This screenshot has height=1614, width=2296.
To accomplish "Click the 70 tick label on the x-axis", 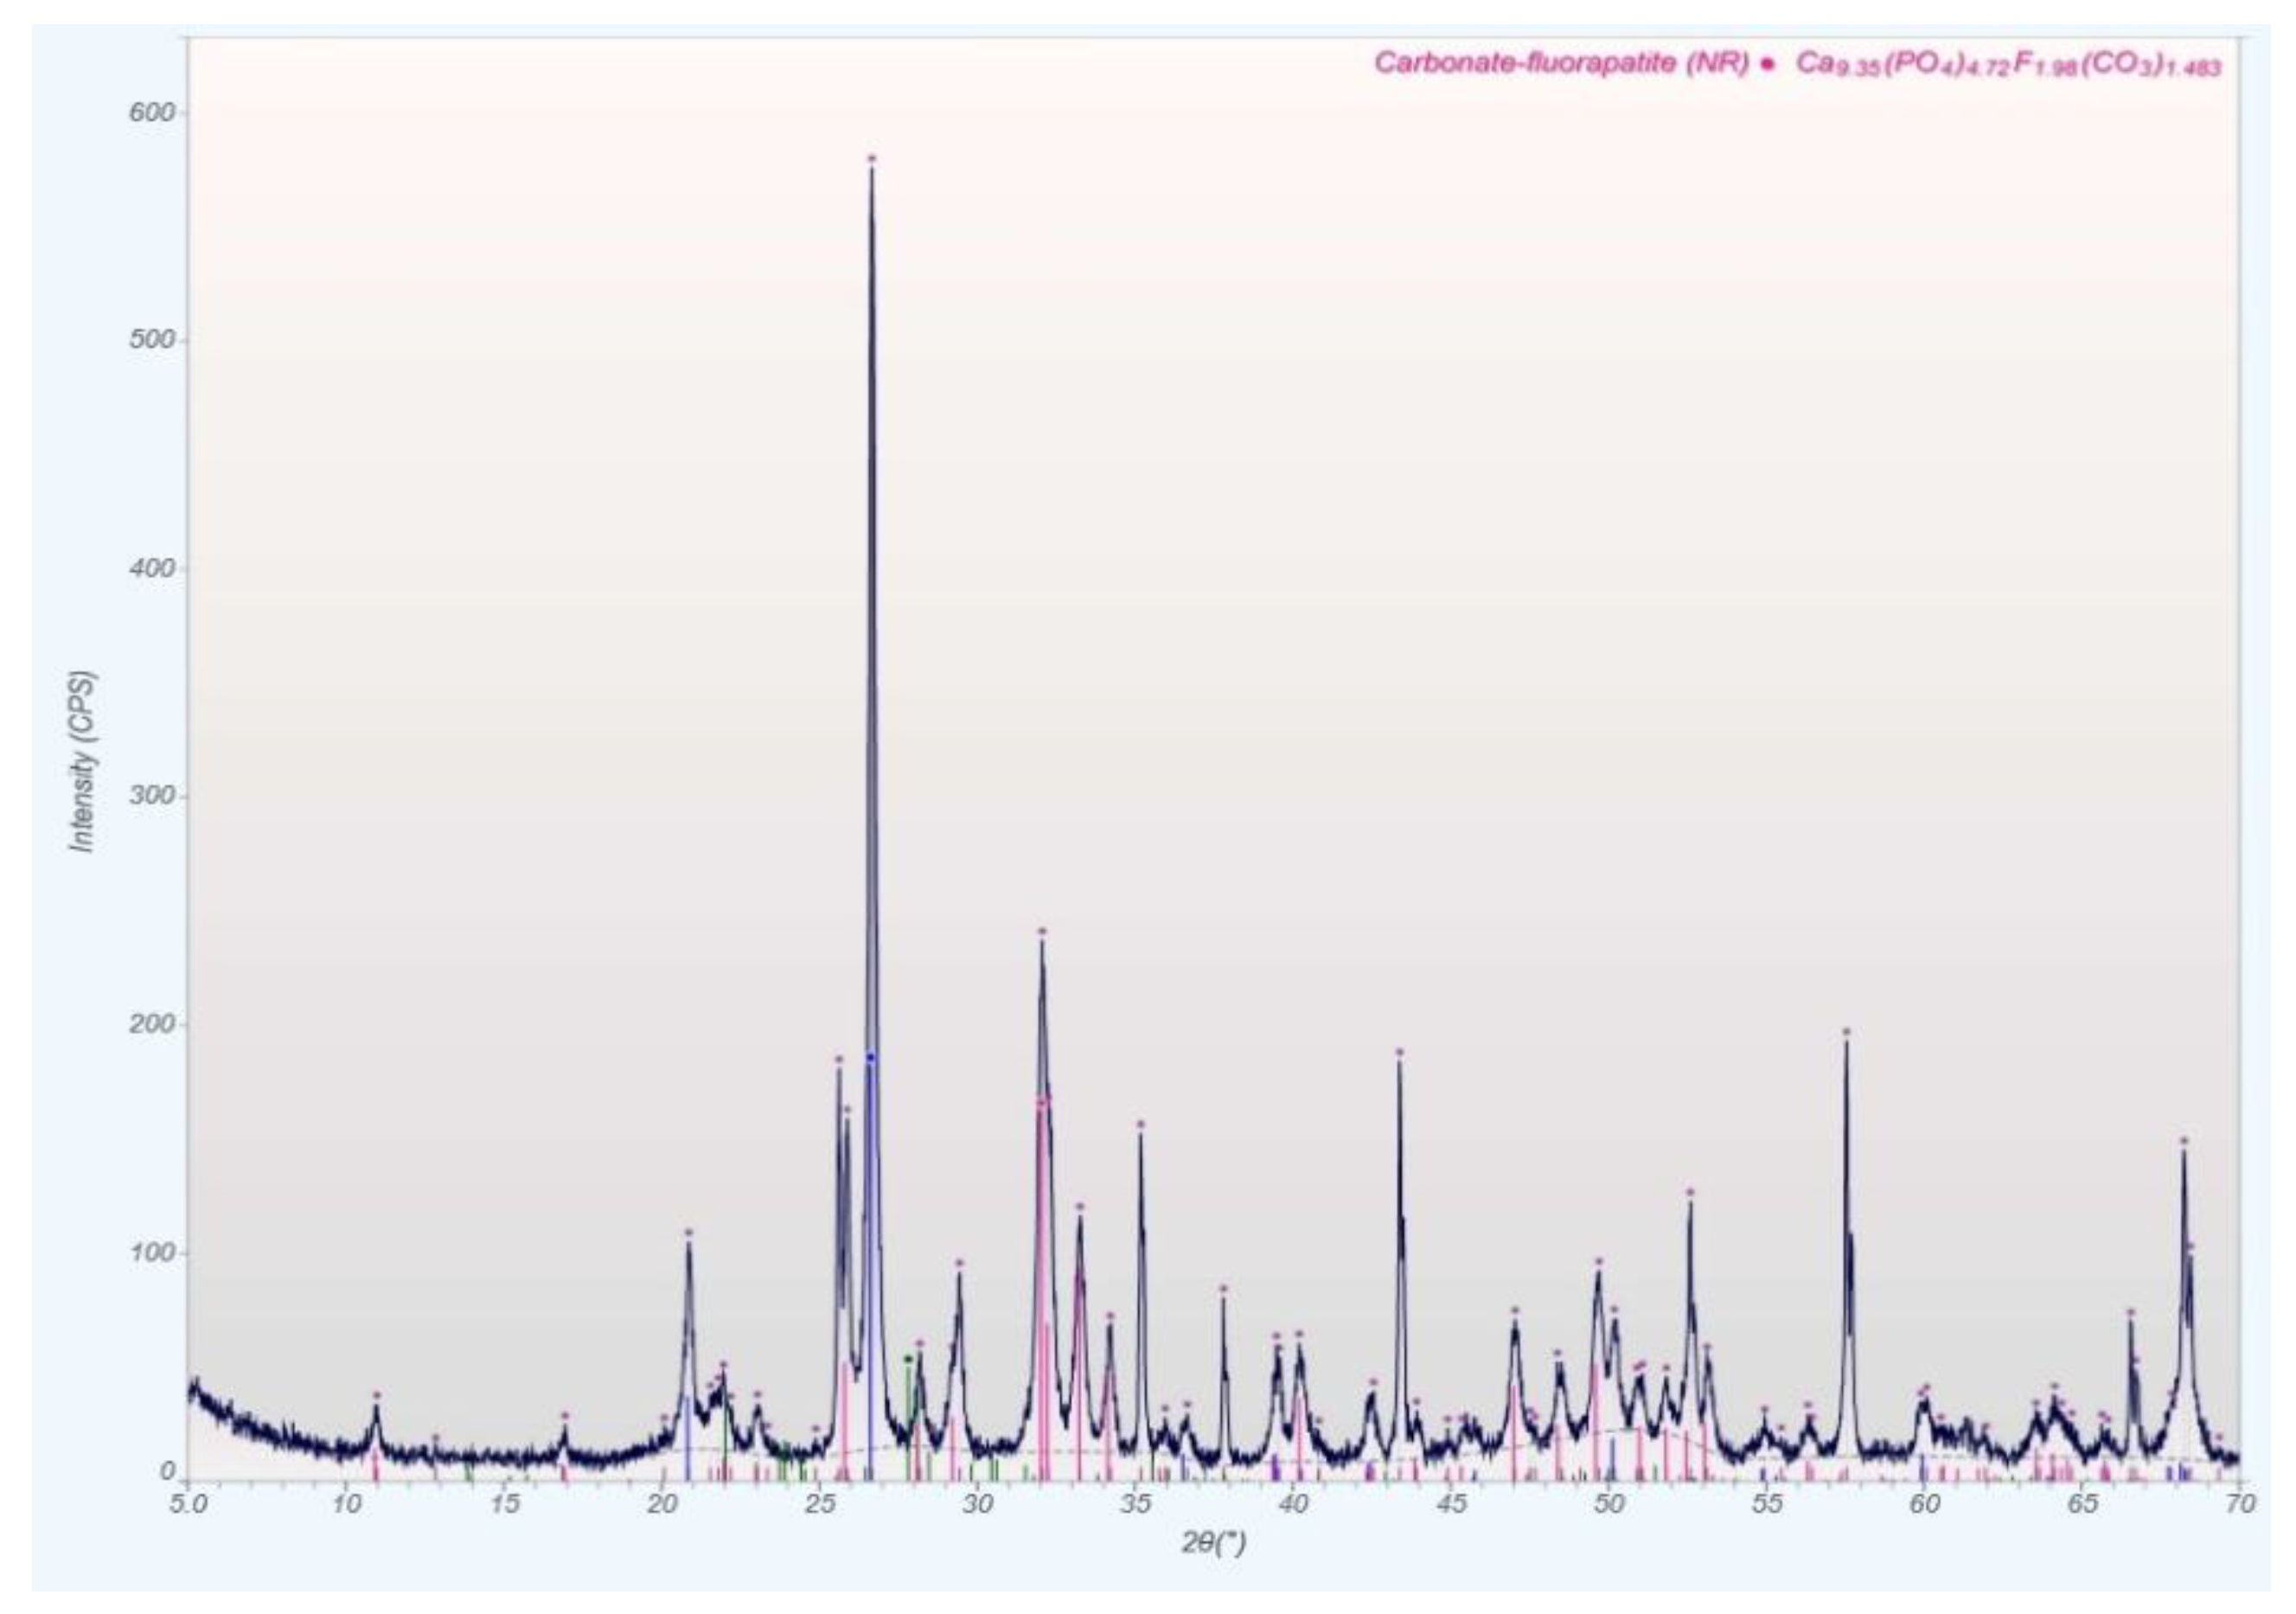I will pos(2241,1504).
